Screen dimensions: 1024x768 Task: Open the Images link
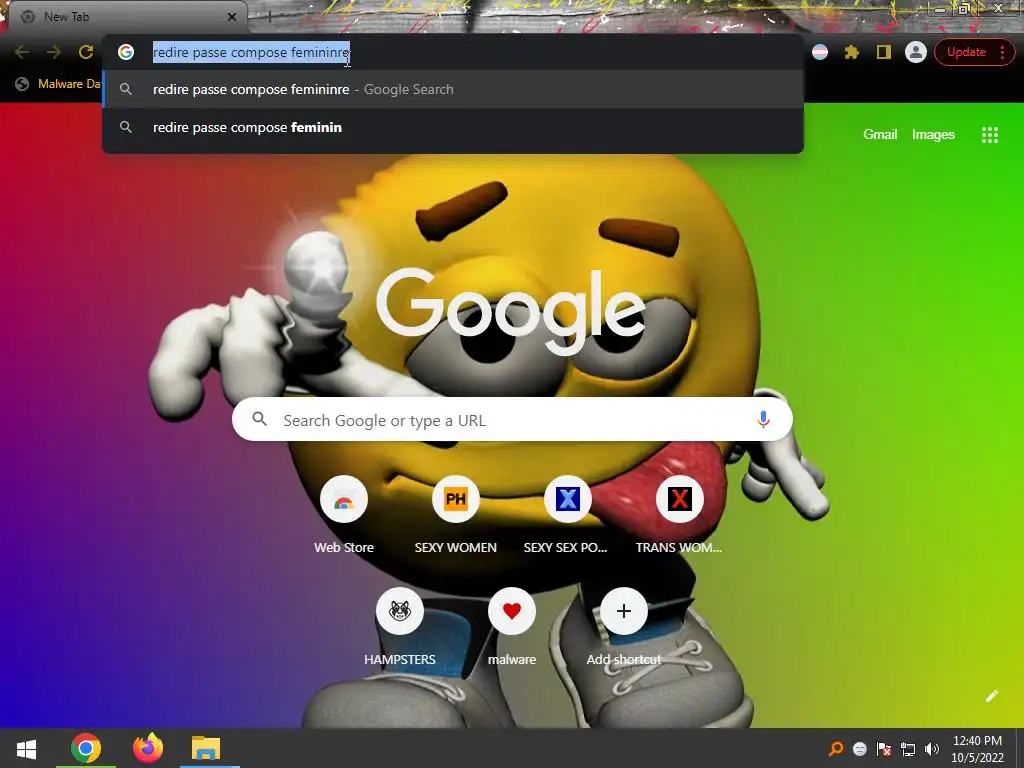[x=933, y=135]
